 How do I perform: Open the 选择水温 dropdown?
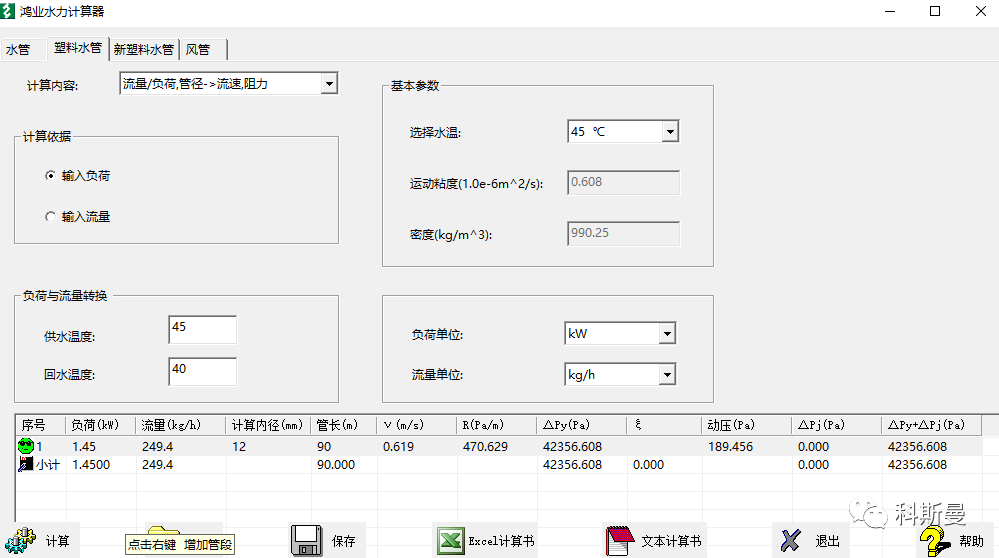(x=670, y=132)
